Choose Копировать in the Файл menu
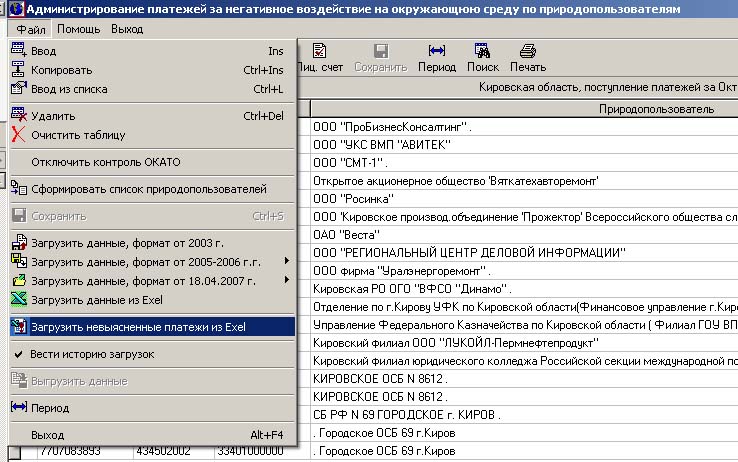 62,70
